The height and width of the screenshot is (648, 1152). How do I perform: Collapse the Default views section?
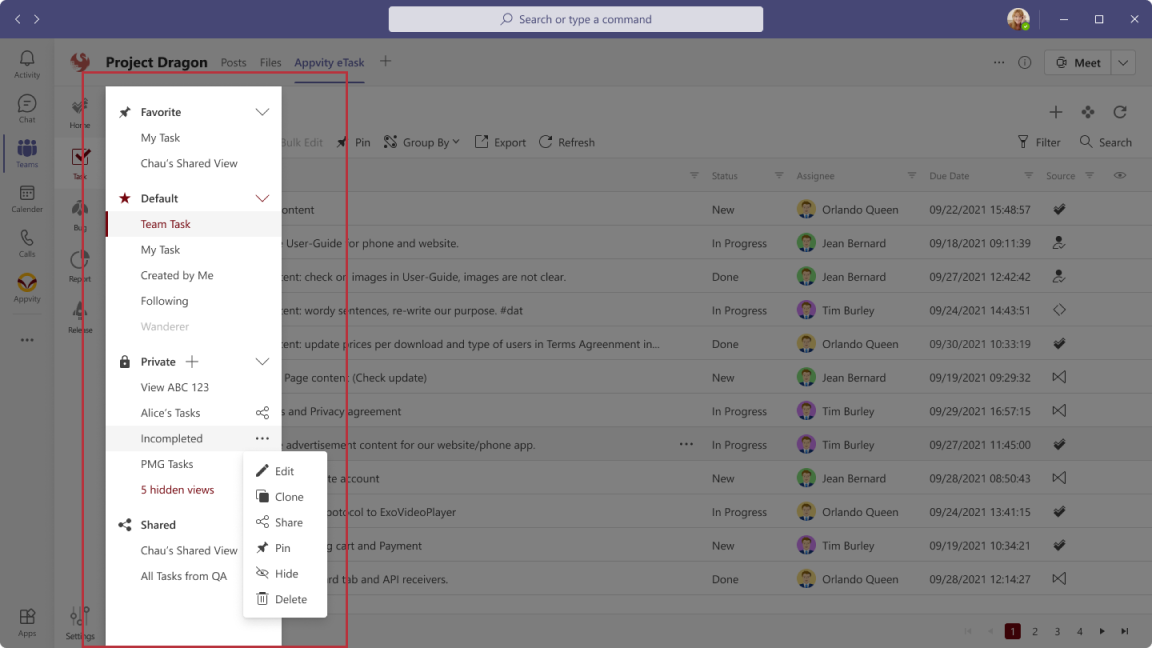coord(262,197)
